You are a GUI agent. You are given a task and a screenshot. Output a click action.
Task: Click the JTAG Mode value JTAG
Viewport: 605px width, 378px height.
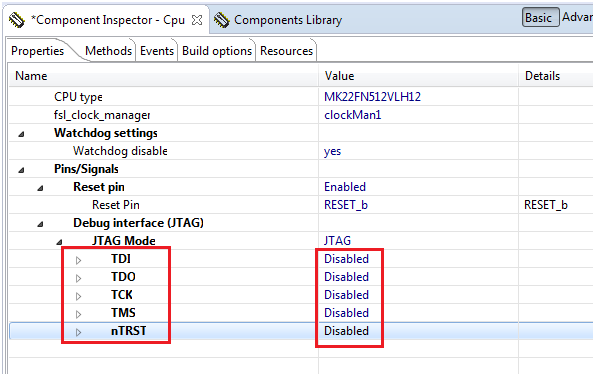(x=337, y=241)
